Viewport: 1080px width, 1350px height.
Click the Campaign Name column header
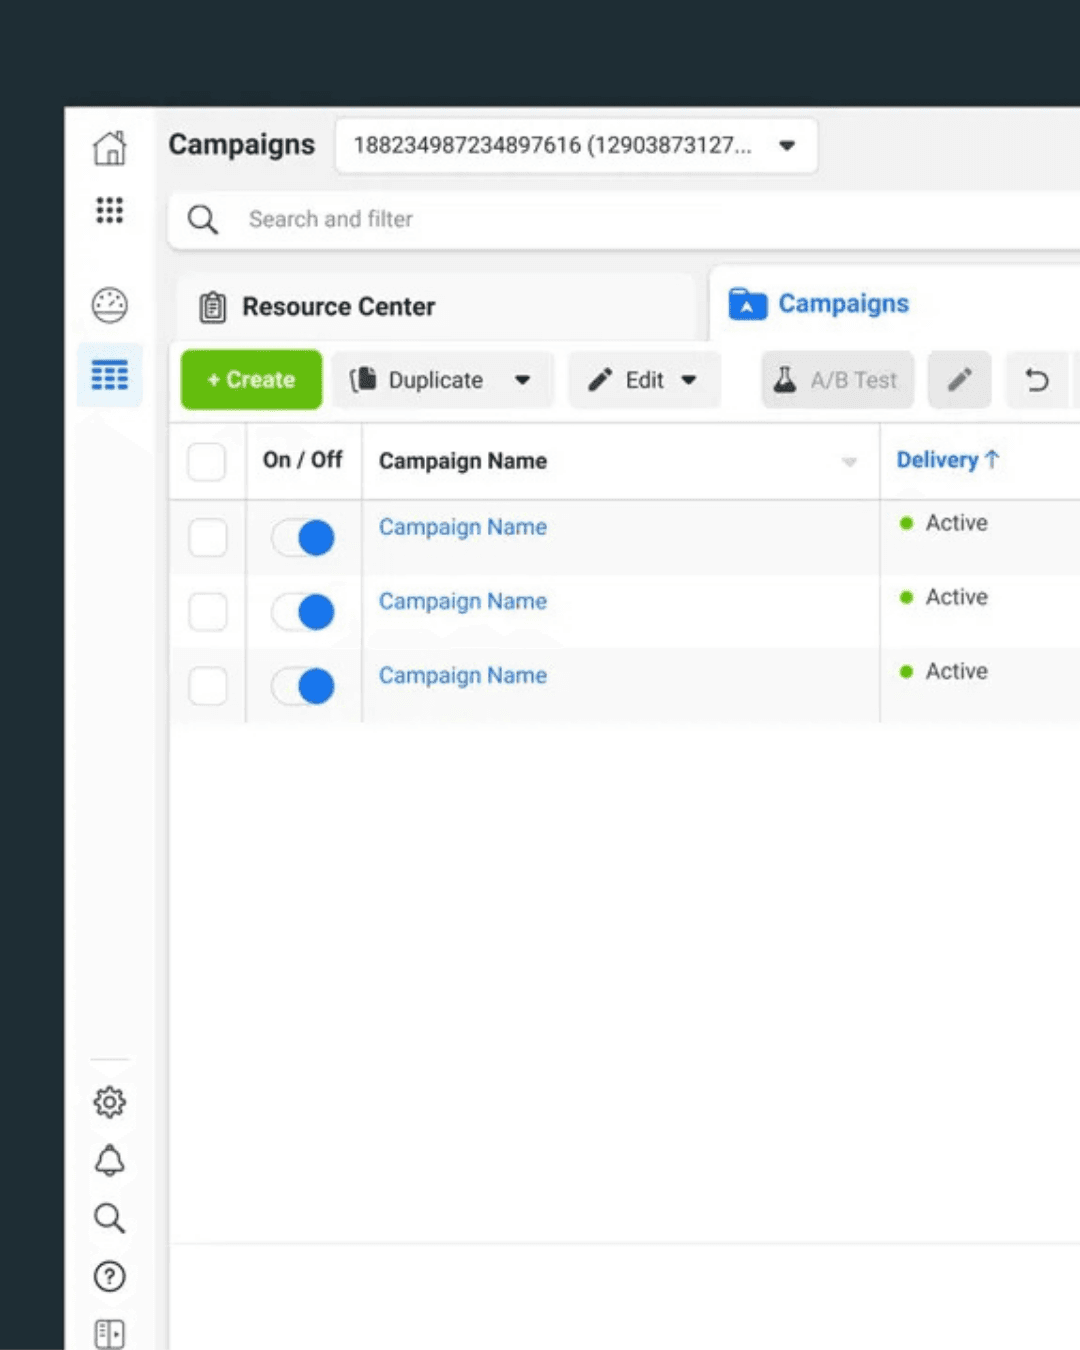[462, 461]
